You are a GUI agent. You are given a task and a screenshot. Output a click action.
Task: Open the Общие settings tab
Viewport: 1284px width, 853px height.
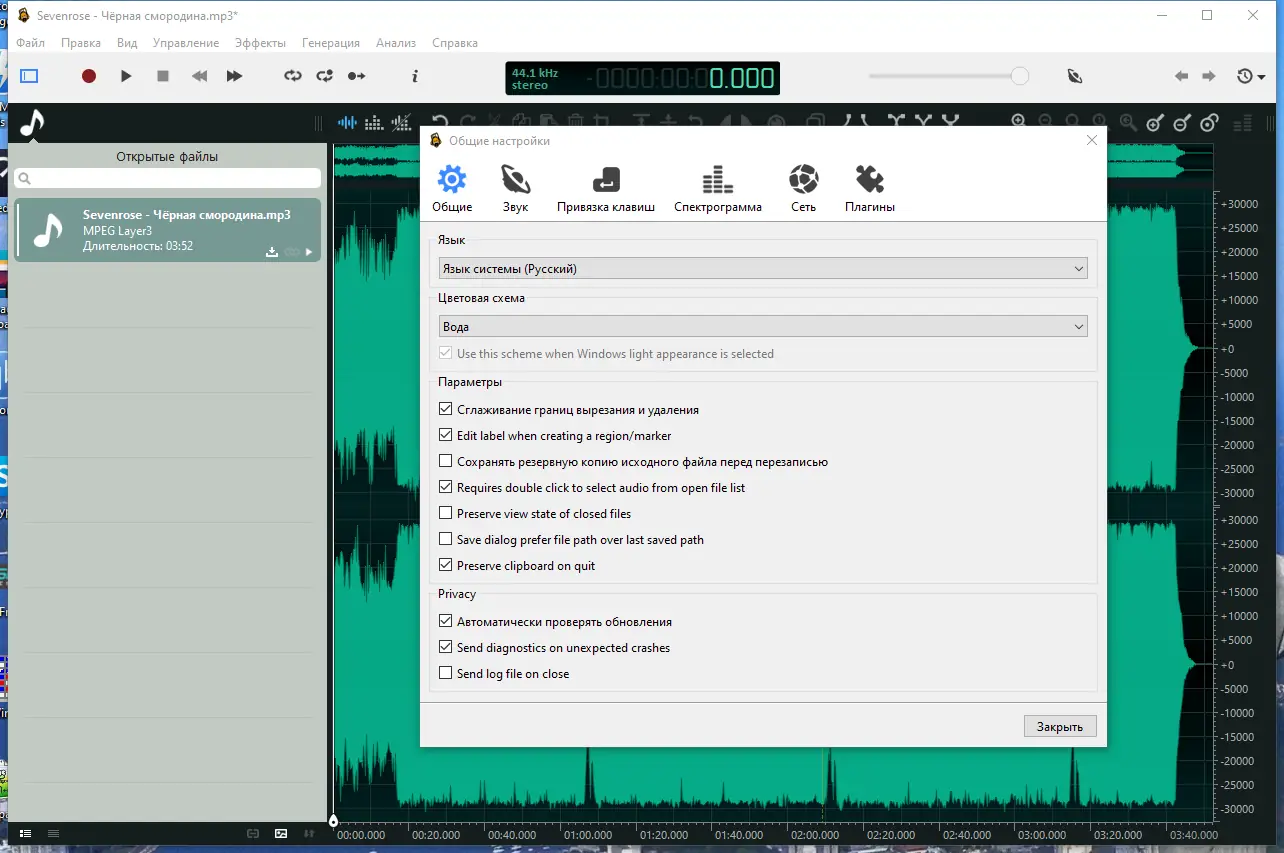click(x=452, y=189)
